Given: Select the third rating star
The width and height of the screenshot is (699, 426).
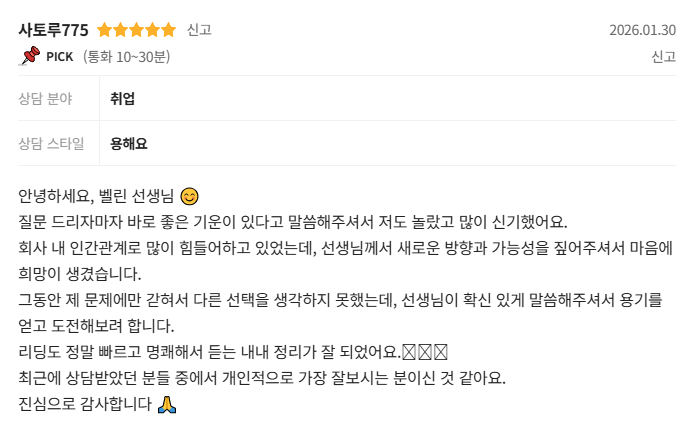Looking at the screenshot, I should (x=136, y=30).
